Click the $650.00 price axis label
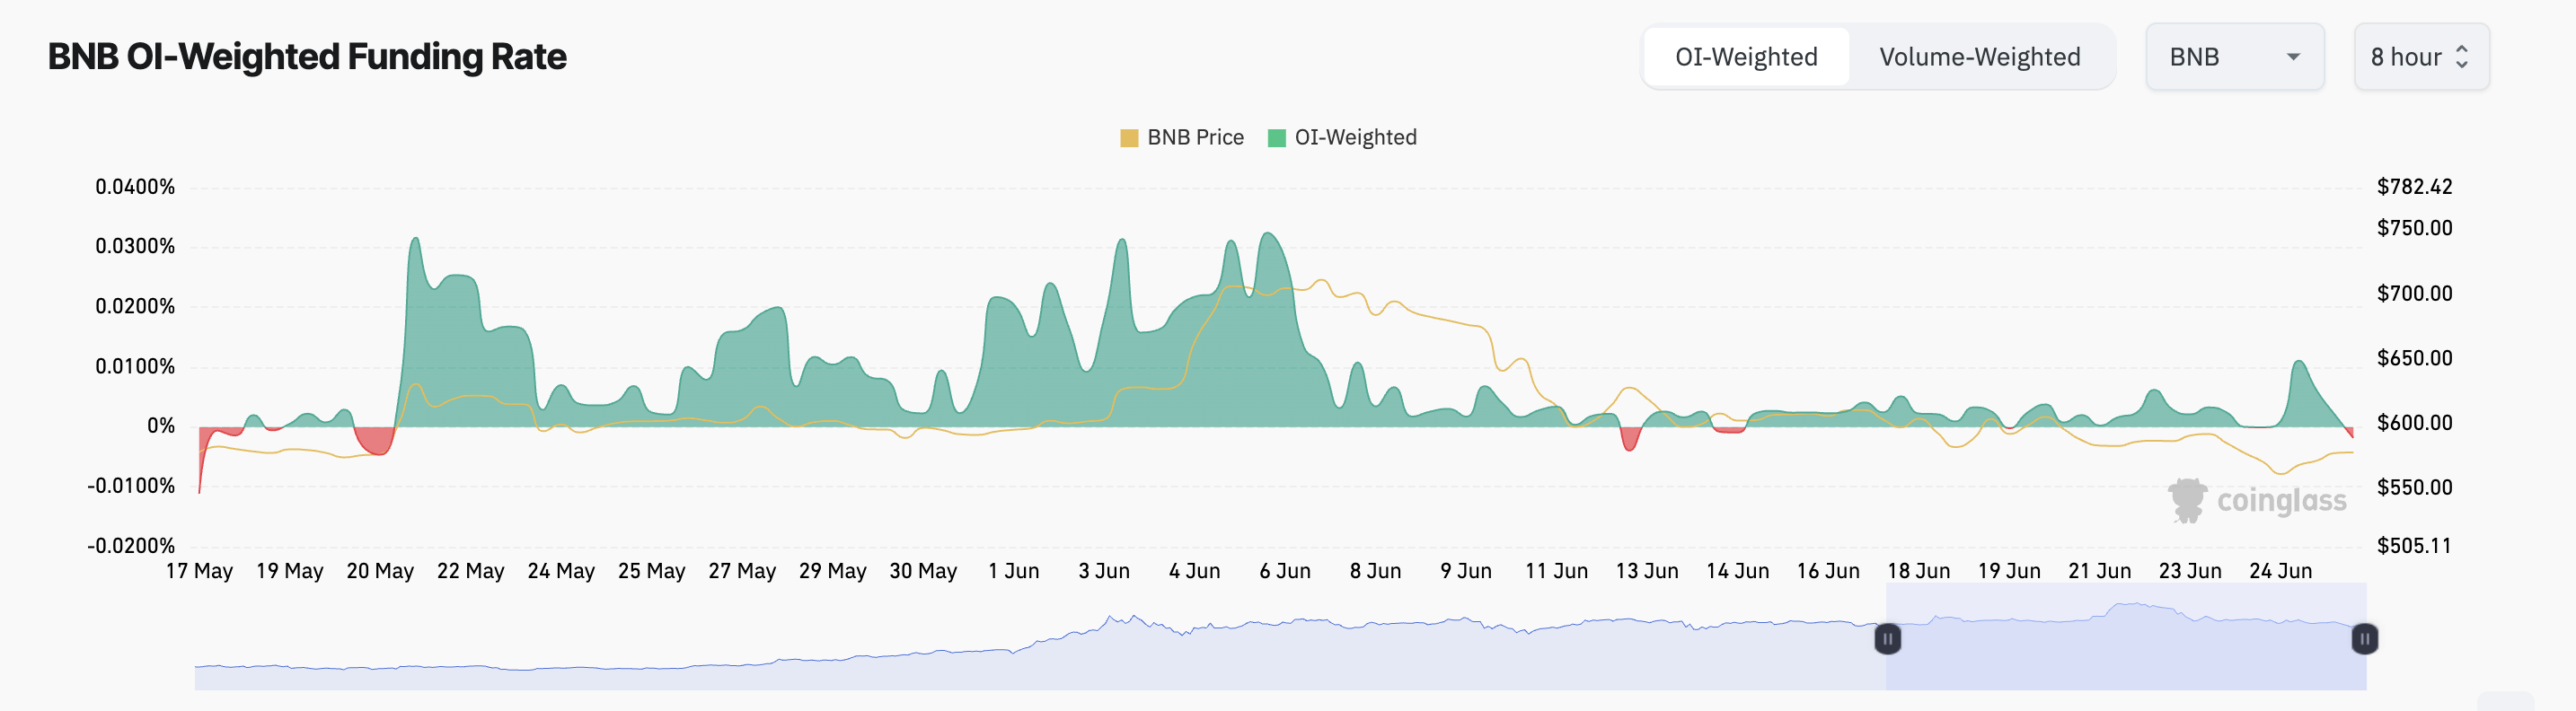2576x711 pixels. [2414, 358]
